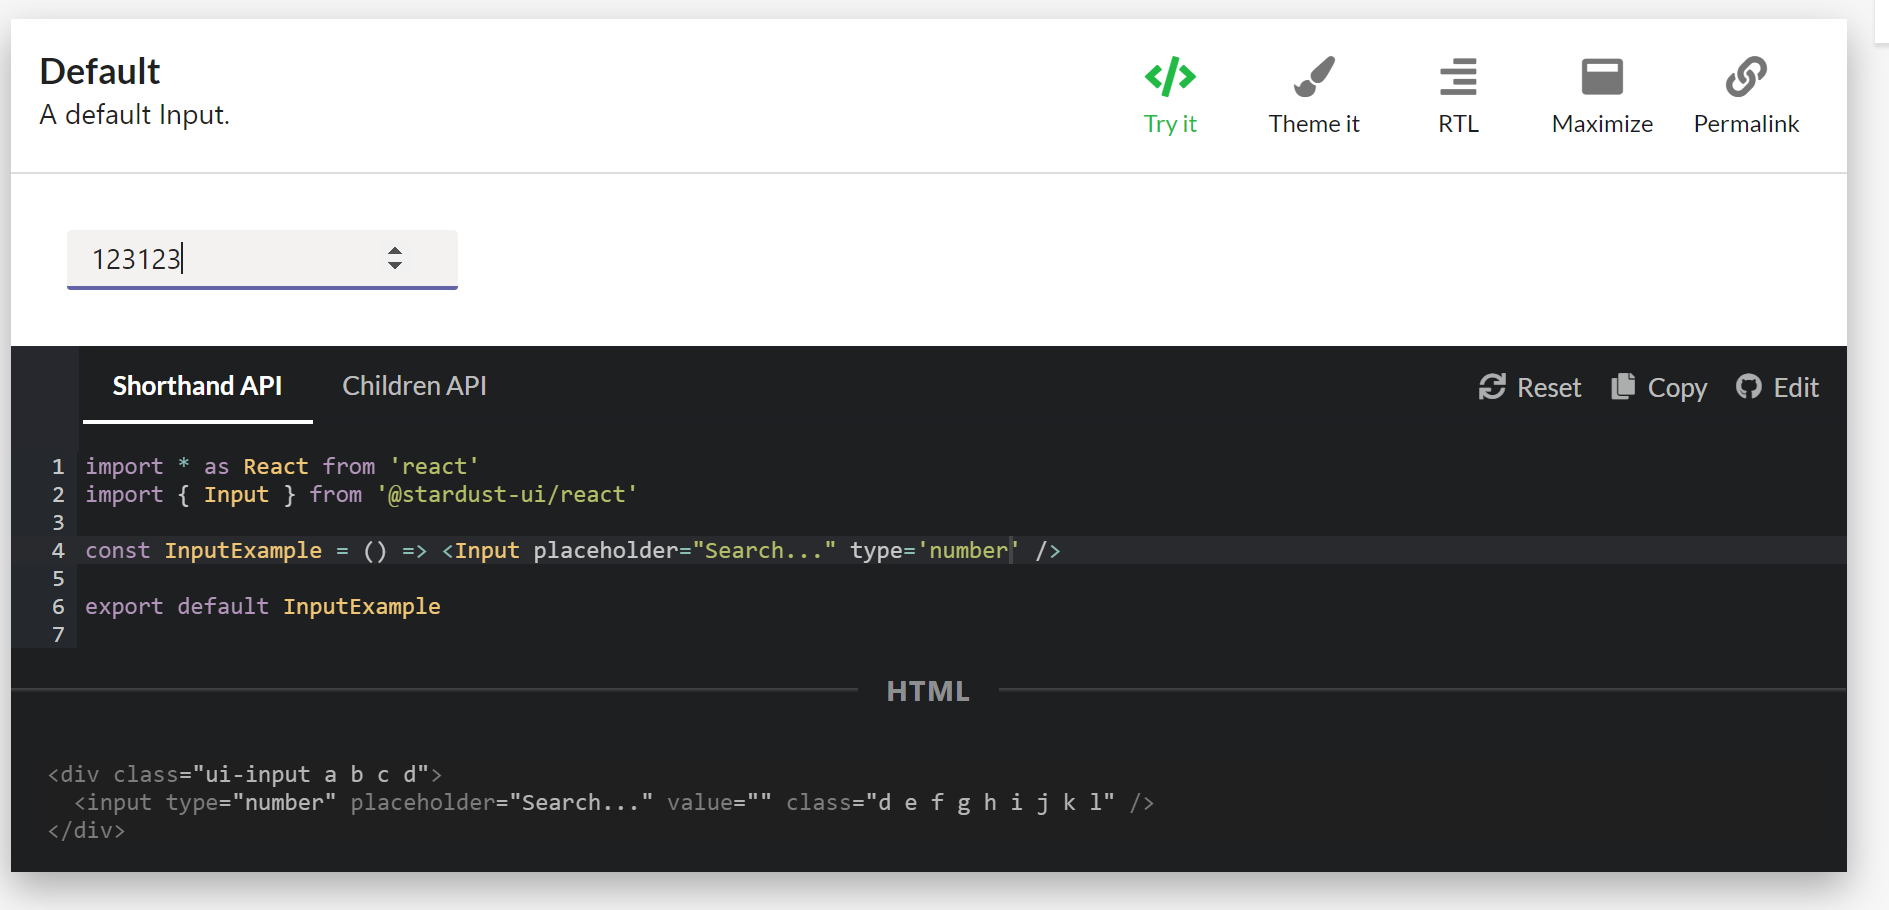The height and width of the screenshot is (910, 1889).
Task: Click the Edit link text
Action: pyautogui.click(x=1796, y=387)
